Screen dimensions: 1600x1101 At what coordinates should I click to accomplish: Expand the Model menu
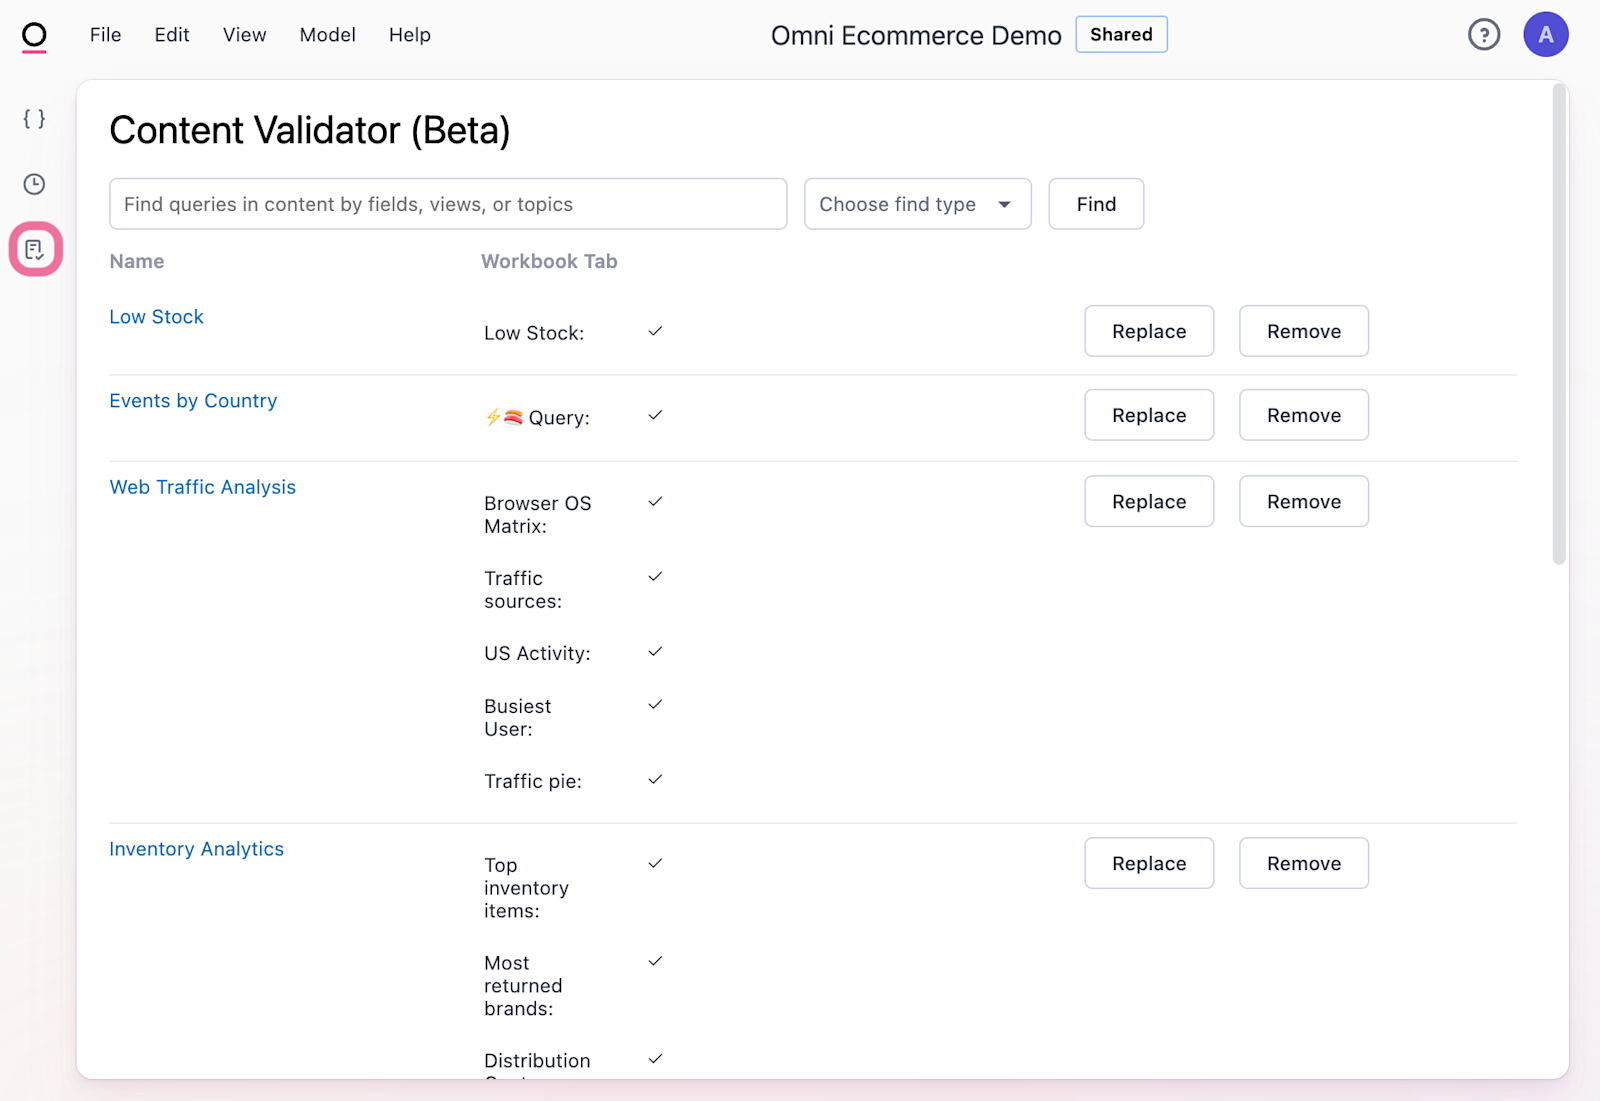pyautogui.click(x=327, y=34)
